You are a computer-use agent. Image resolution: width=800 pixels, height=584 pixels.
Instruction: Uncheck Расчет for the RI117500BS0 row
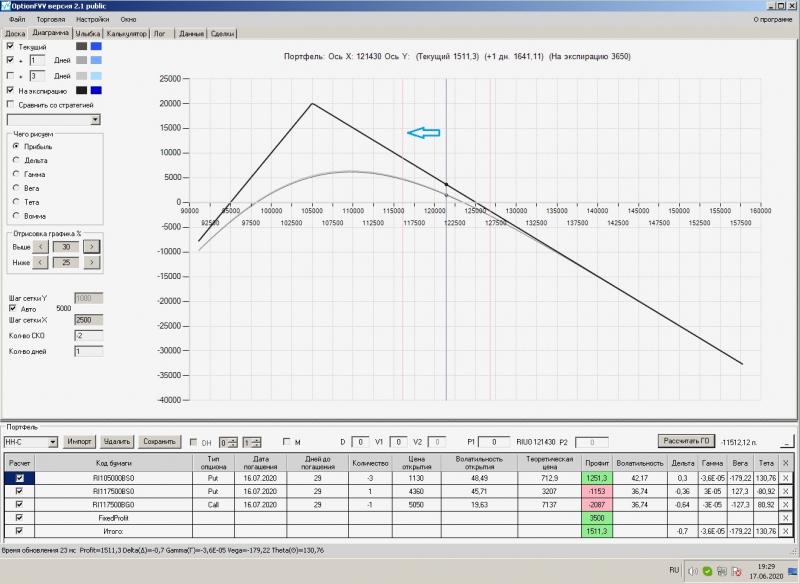[x=19, y=491]
